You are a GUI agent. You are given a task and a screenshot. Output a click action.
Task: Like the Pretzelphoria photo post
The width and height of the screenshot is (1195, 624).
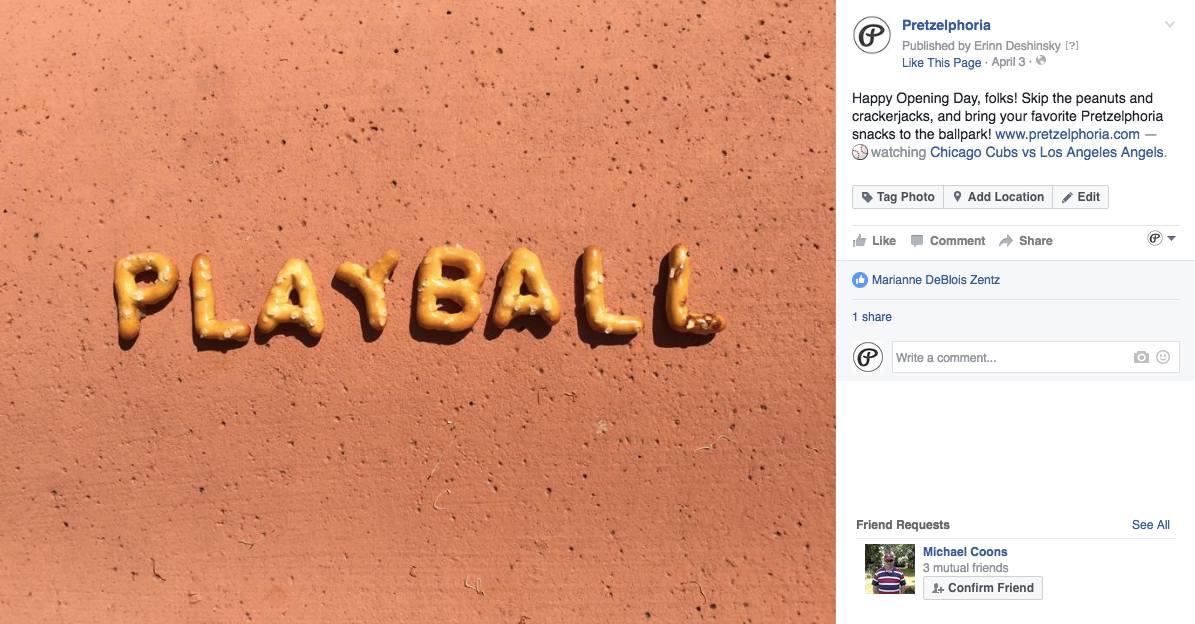click(x=874, y=241)
